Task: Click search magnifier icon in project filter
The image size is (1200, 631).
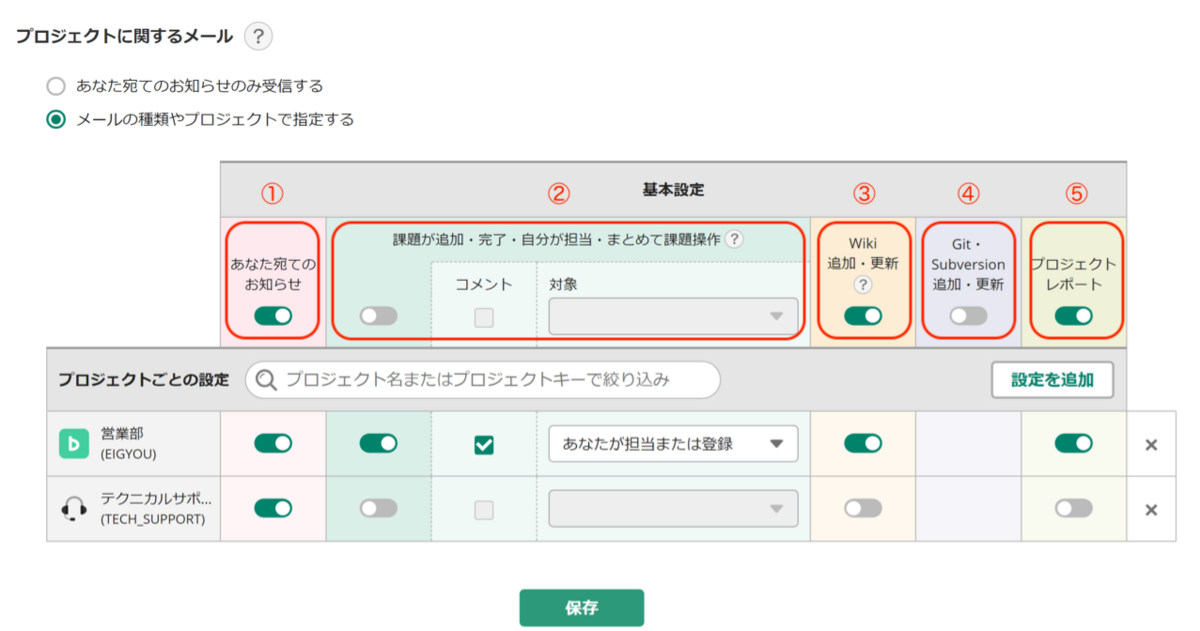Action: tap(266, 380)
